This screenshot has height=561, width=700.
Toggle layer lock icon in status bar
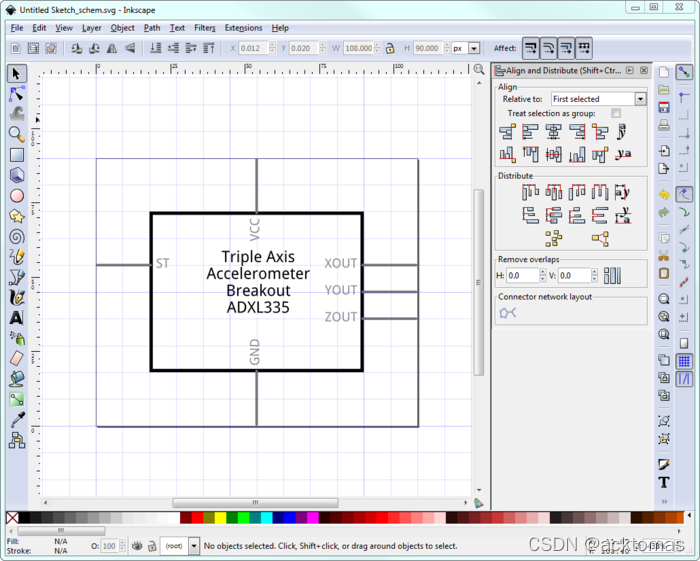click(x=152, y=546)
